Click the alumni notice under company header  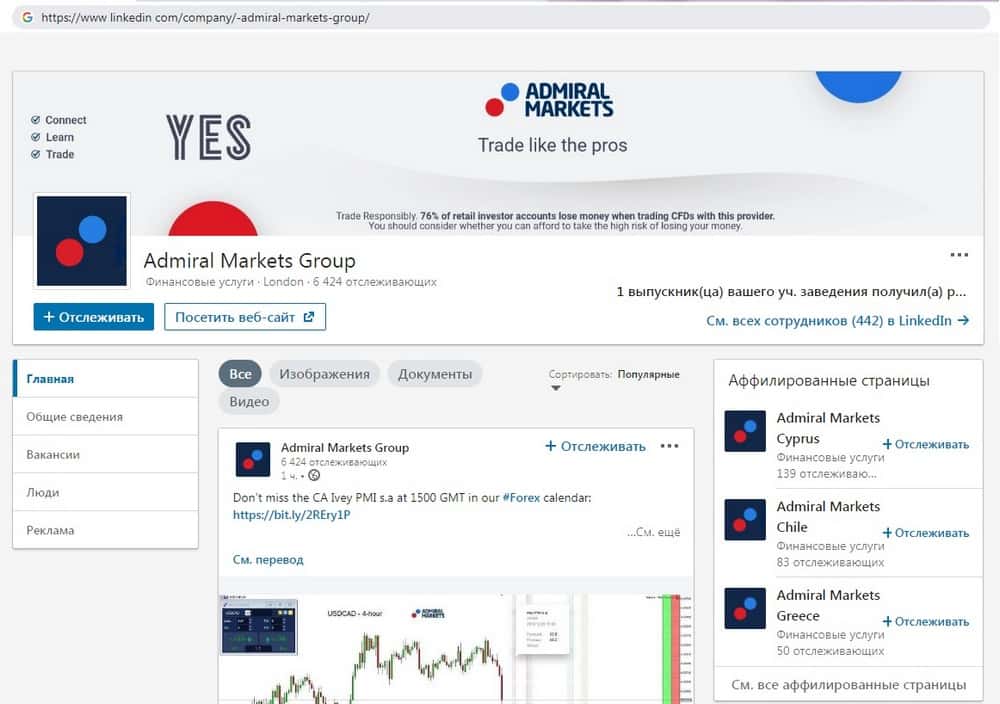click(791, 292)
